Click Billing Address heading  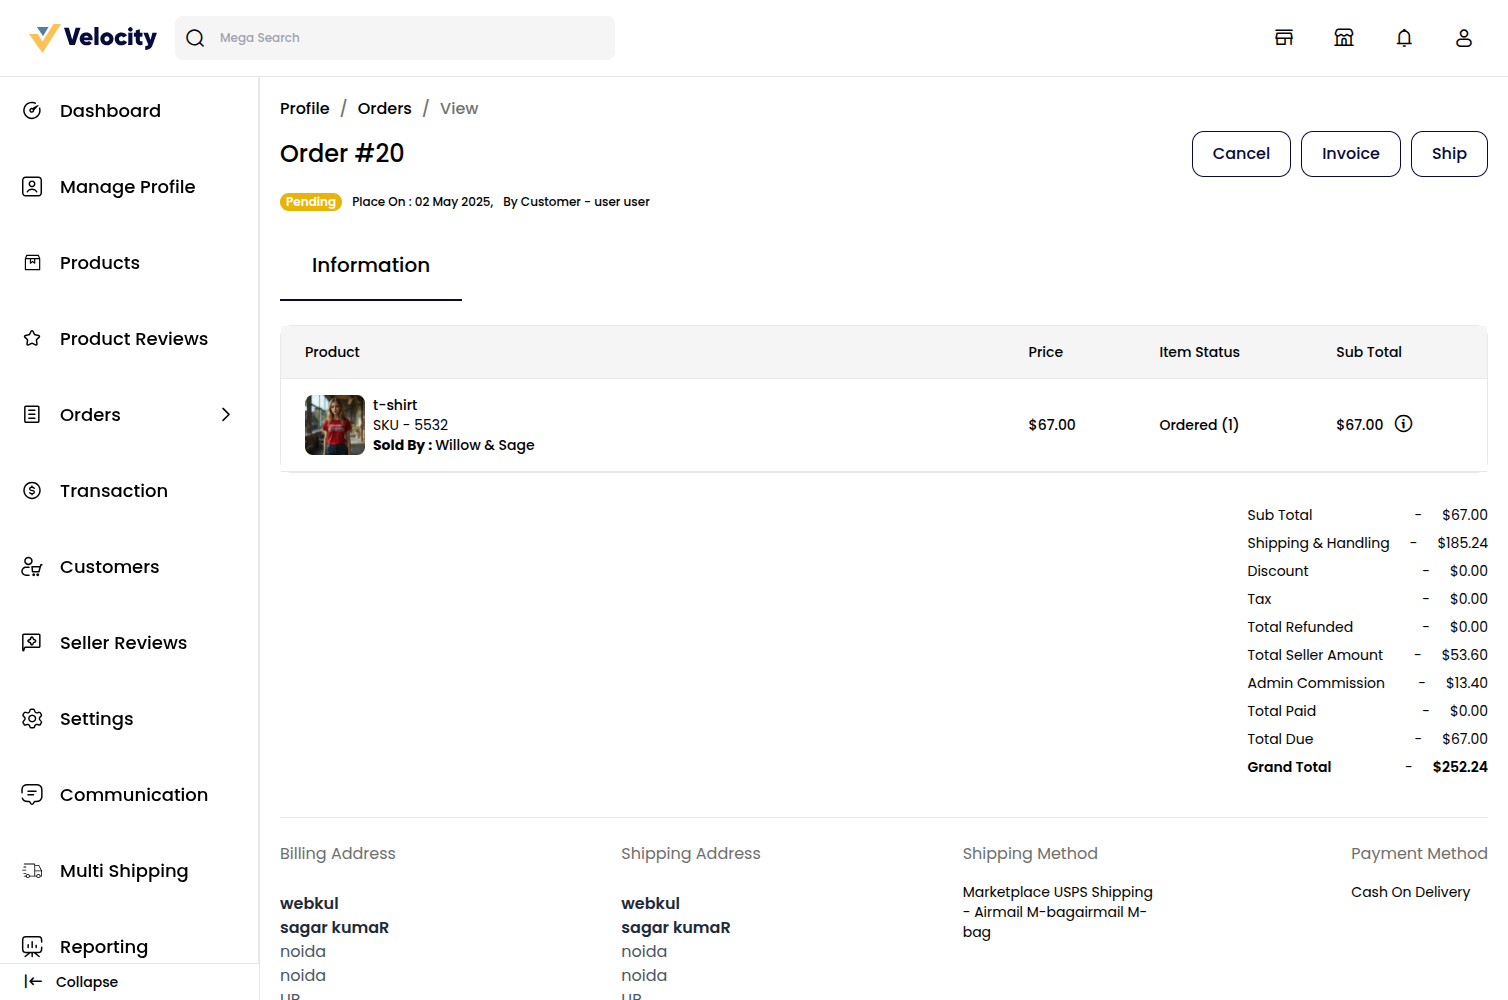point(338,854)
